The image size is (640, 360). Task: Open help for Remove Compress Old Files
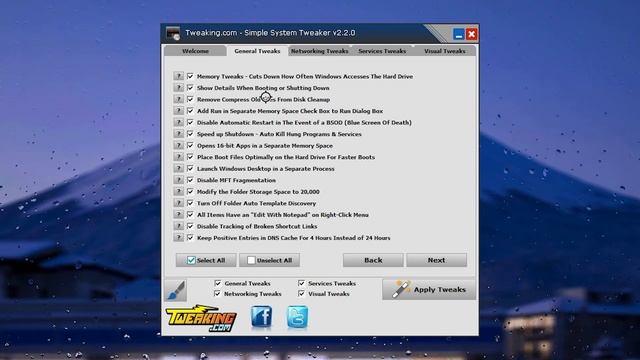pos(178,99)
